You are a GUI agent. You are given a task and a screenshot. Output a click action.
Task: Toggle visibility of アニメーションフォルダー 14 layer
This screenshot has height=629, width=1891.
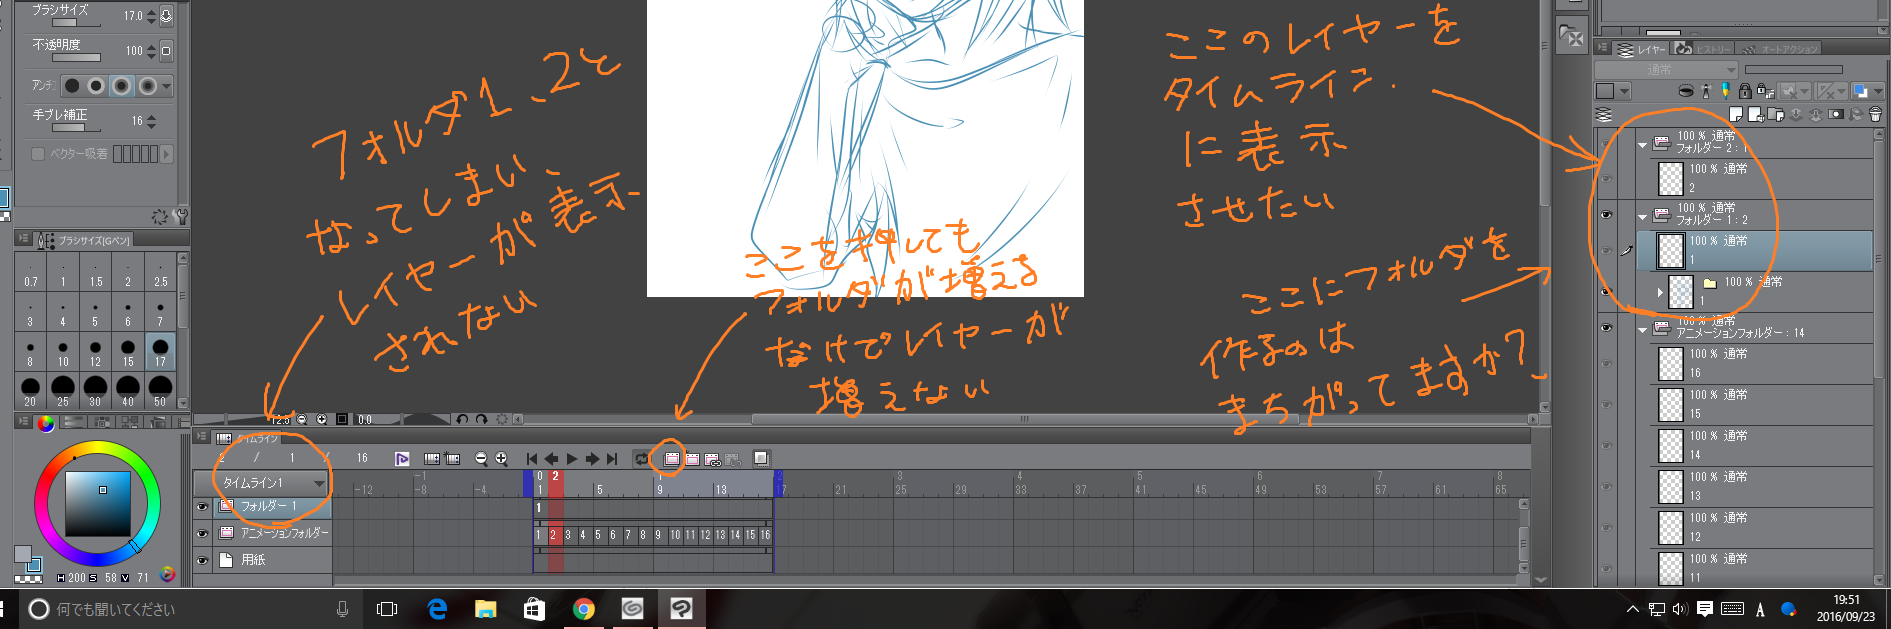click(1606, 327)
